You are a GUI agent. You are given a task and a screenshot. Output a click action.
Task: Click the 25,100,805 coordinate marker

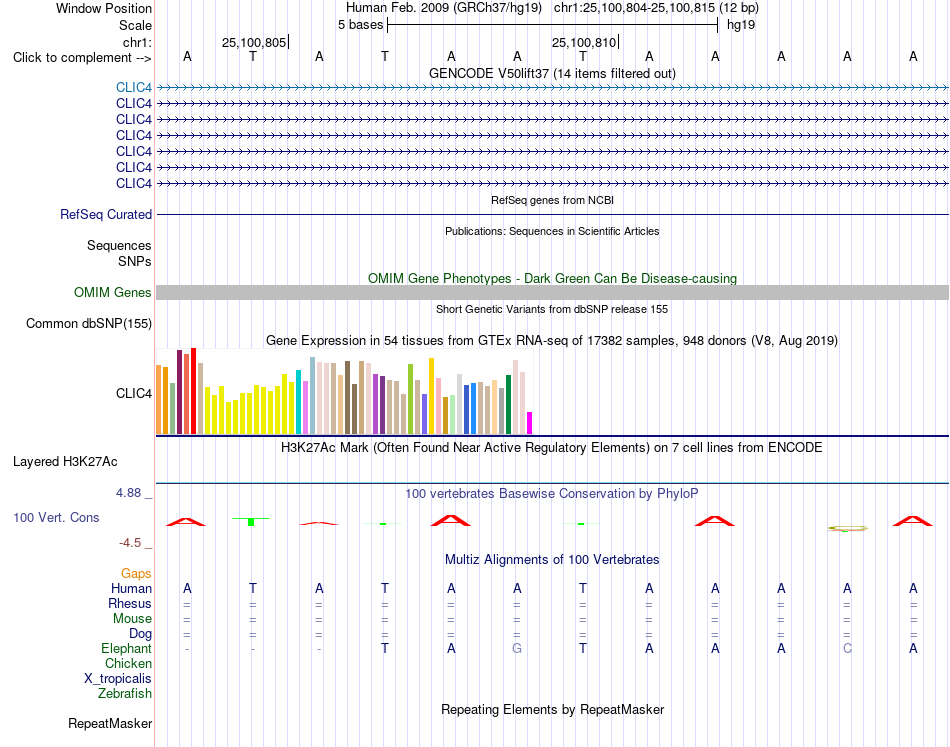coord(254,42)
